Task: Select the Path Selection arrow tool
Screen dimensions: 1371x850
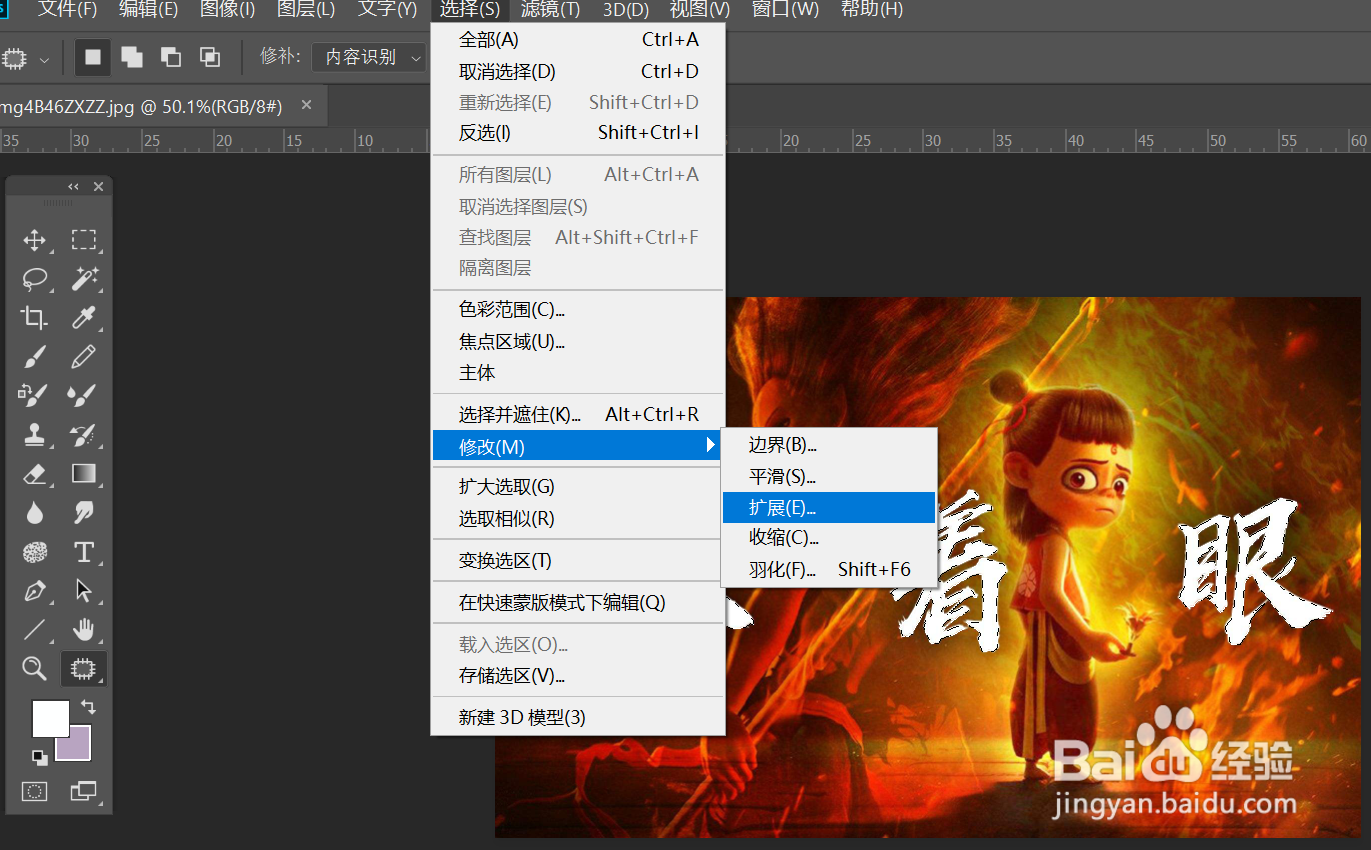Action: (x=84, y=591)
